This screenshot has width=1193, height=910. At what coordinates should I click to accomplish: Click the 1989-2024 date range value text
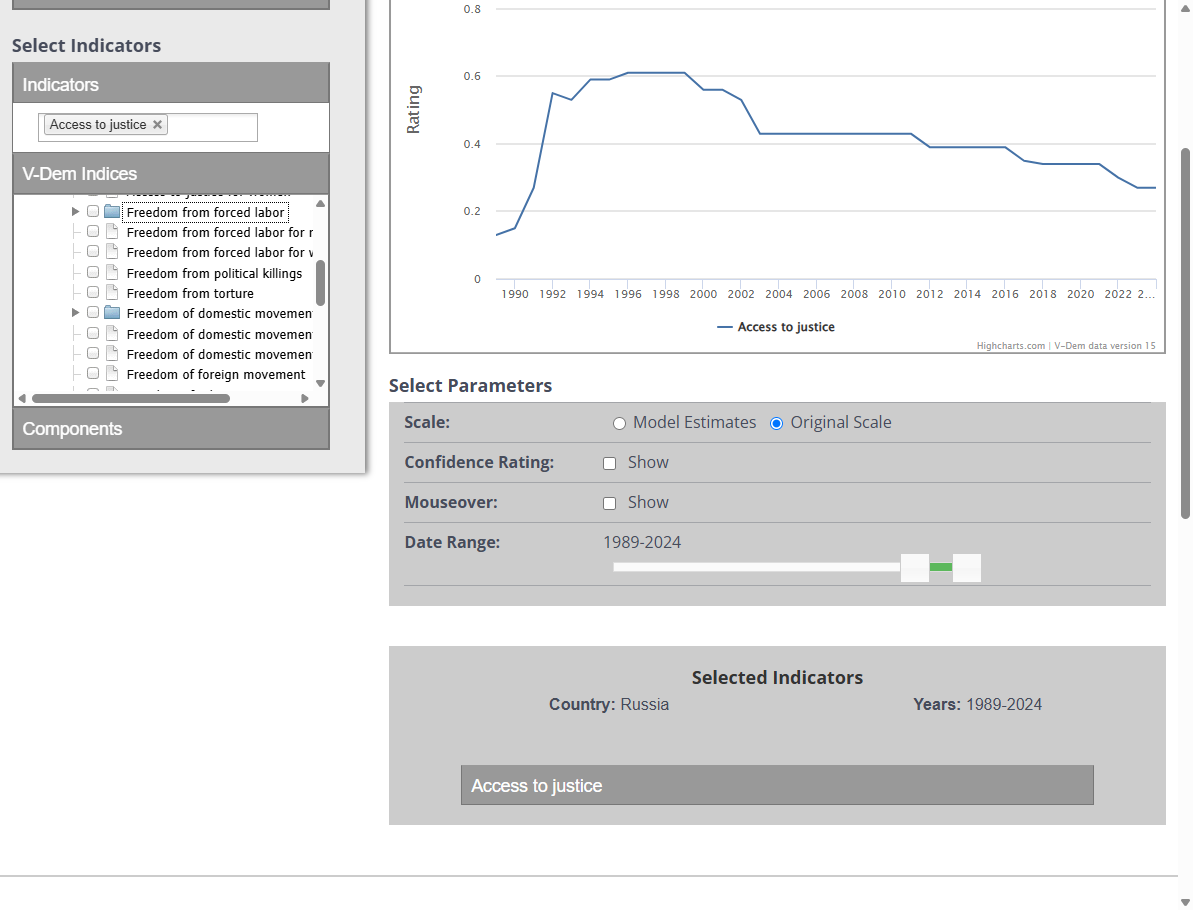(x=642, y=542)
